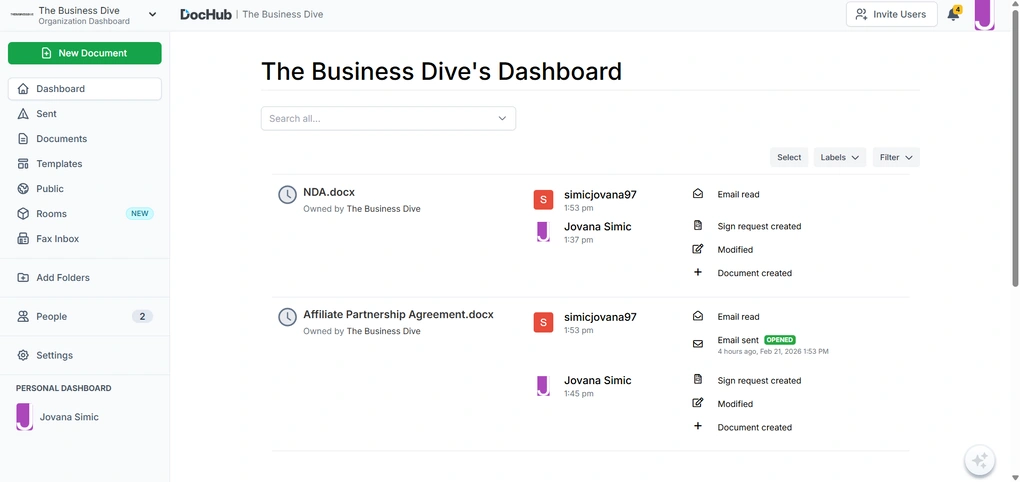The image size is (1020, 482).
Task: Click Jovana Simic name in Affiliate Partnership row
Action: point(597,381)
